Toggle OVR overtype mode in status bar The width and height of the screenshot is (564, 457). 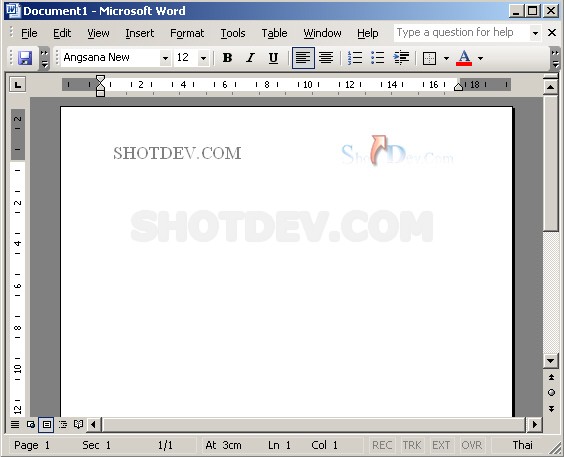472,445
